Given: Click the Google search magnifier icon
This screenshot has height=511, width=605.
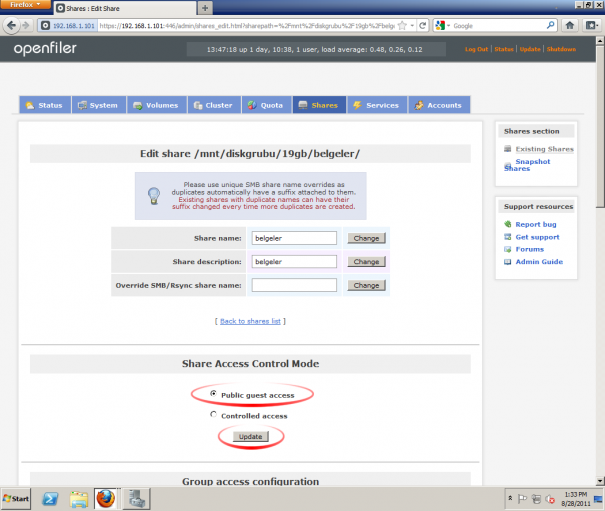Looking at the screenshot, I should pos(551,25).
